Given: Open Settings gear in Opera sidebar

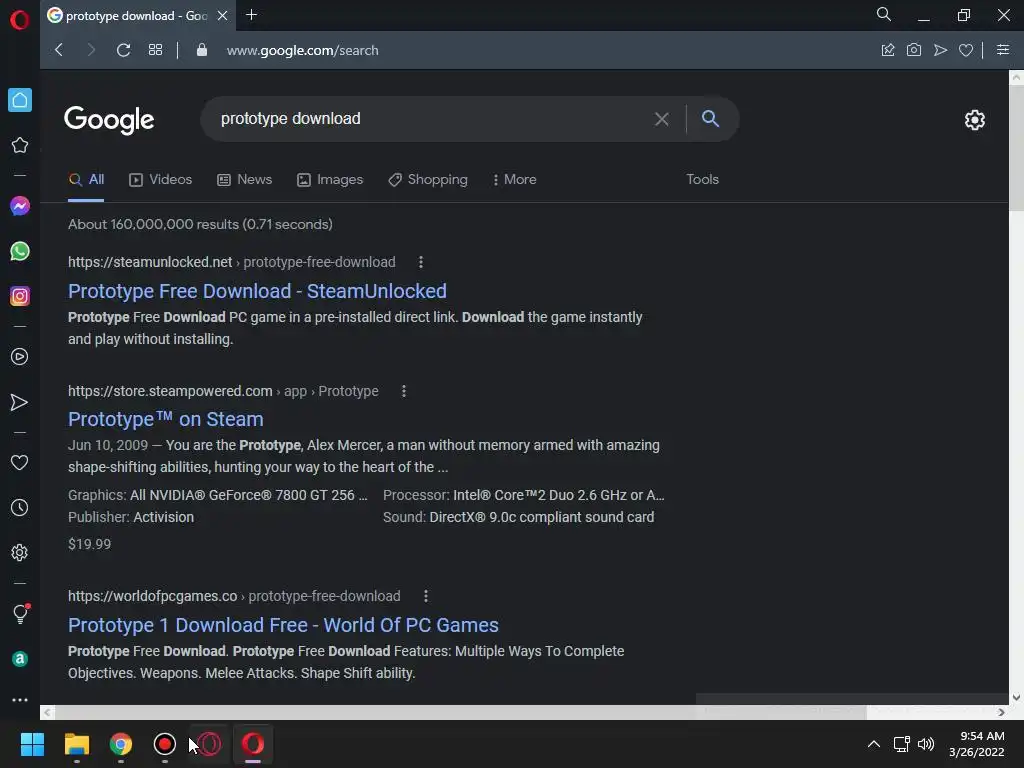Looking at the screenshot, I should [20, 552].
